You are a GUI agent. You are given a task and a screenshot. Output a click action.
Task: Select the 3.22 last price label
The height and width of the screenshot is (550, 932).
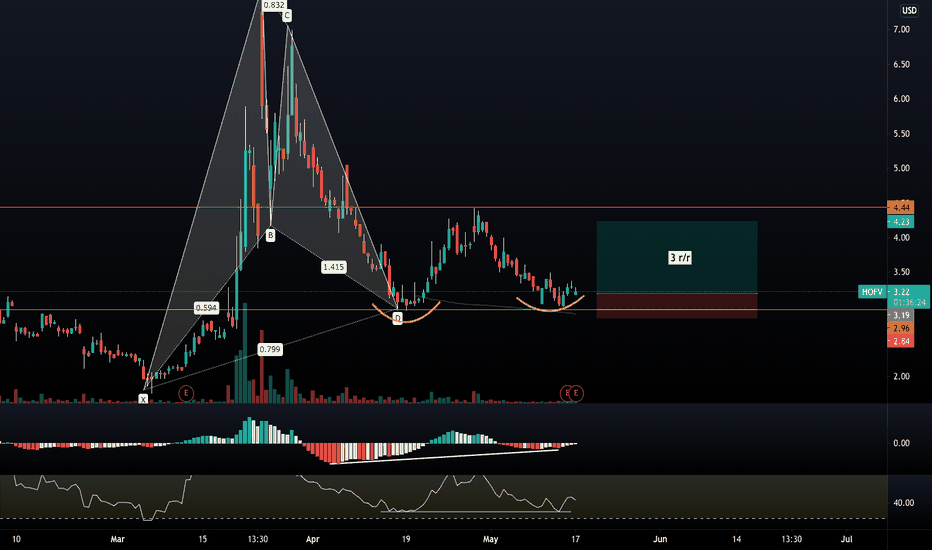[901, 292]
